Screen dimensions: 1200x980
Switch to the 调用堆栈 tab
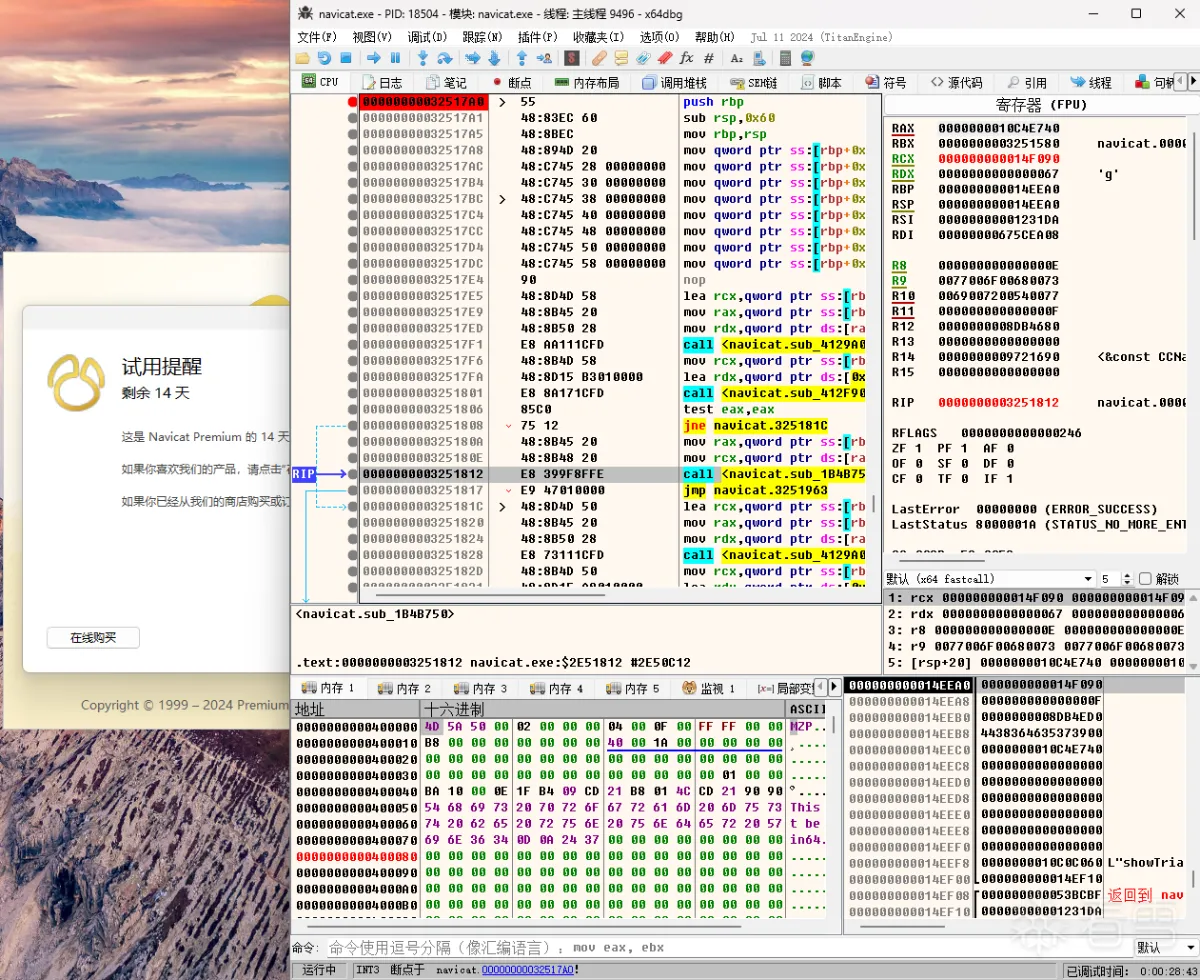pos(675,83)
